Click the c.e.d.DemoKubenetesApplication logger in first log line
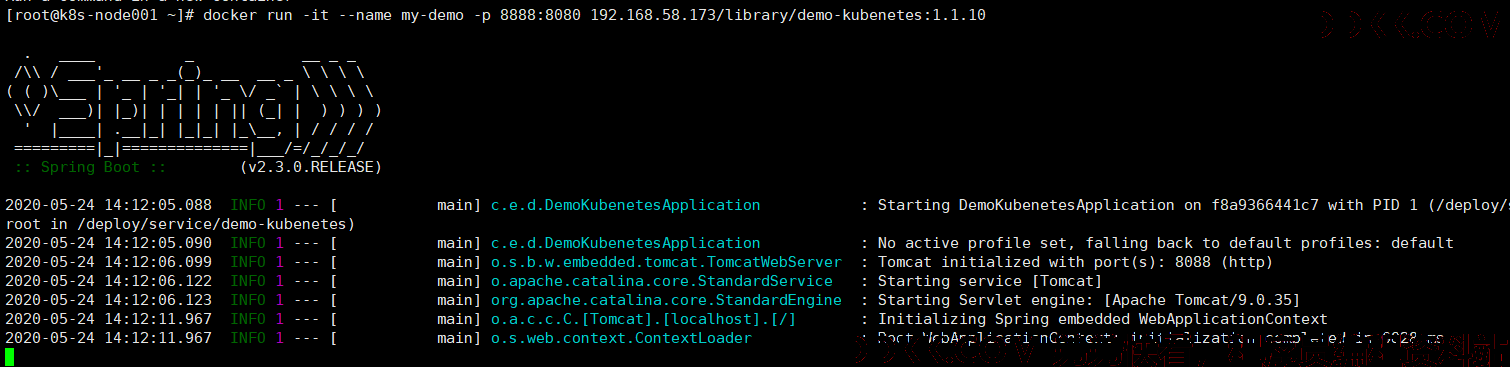Viewport: 1510px width, 367px height. pos(625,204)
